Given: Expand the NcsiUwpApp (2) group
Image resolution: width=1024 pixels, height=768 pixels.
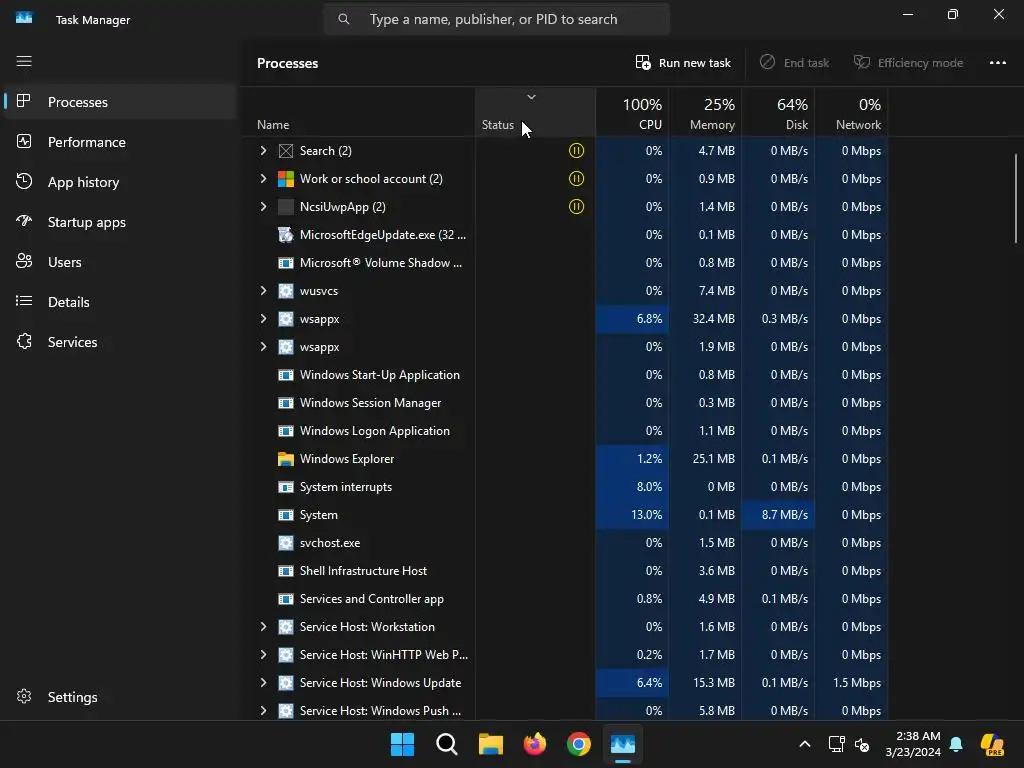Looking at the screenshot, I should tap(263, 207).
